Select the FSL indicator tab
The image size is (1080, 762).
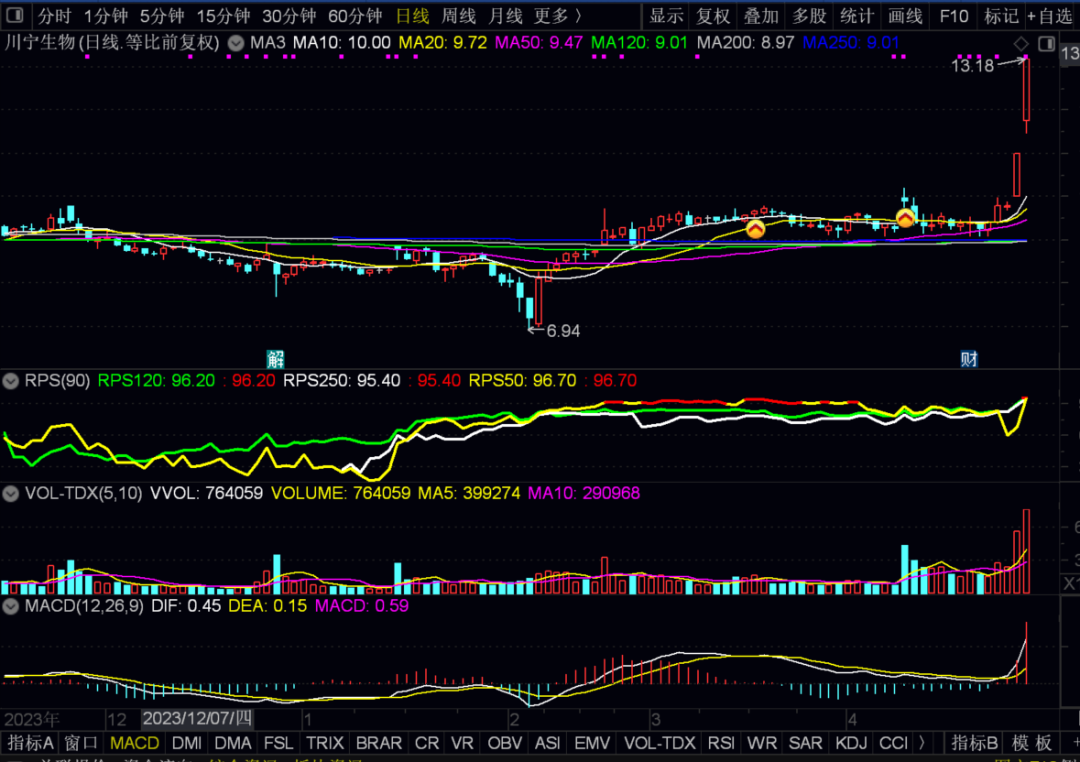(278, 743)
